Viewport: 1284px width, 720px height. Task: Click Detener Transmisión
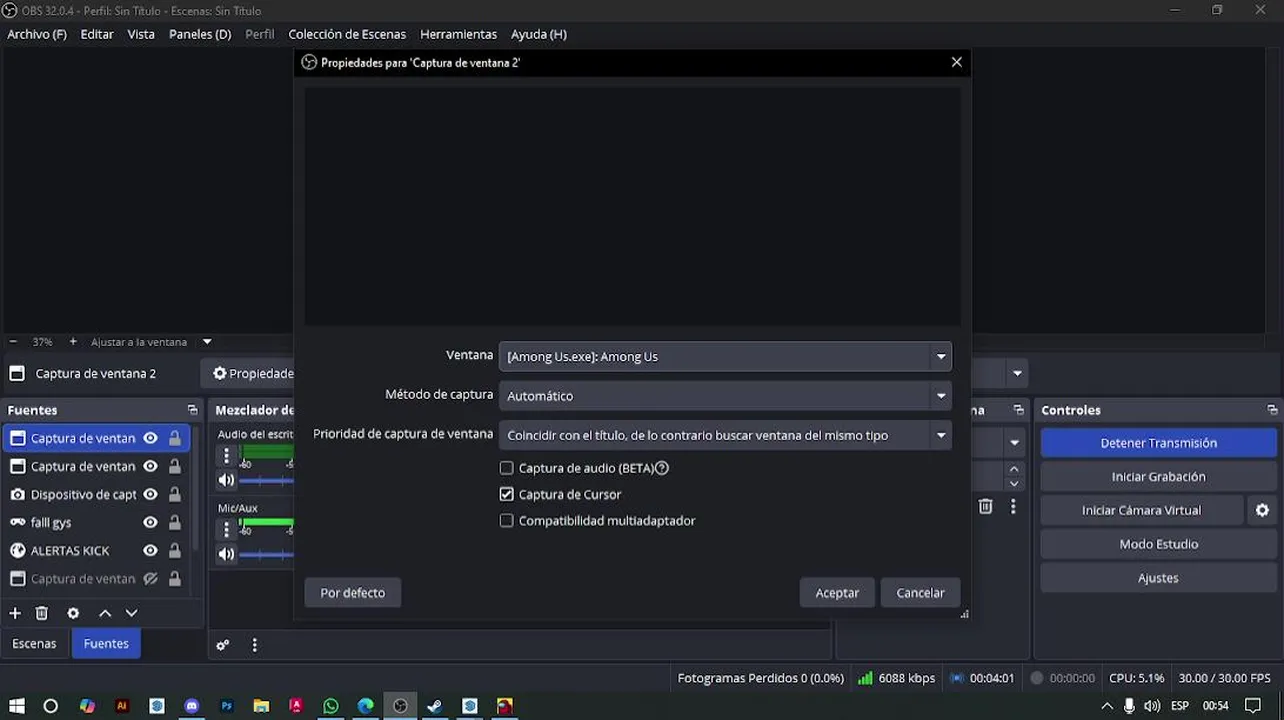pyautogui.click(x=1158, y=443)
